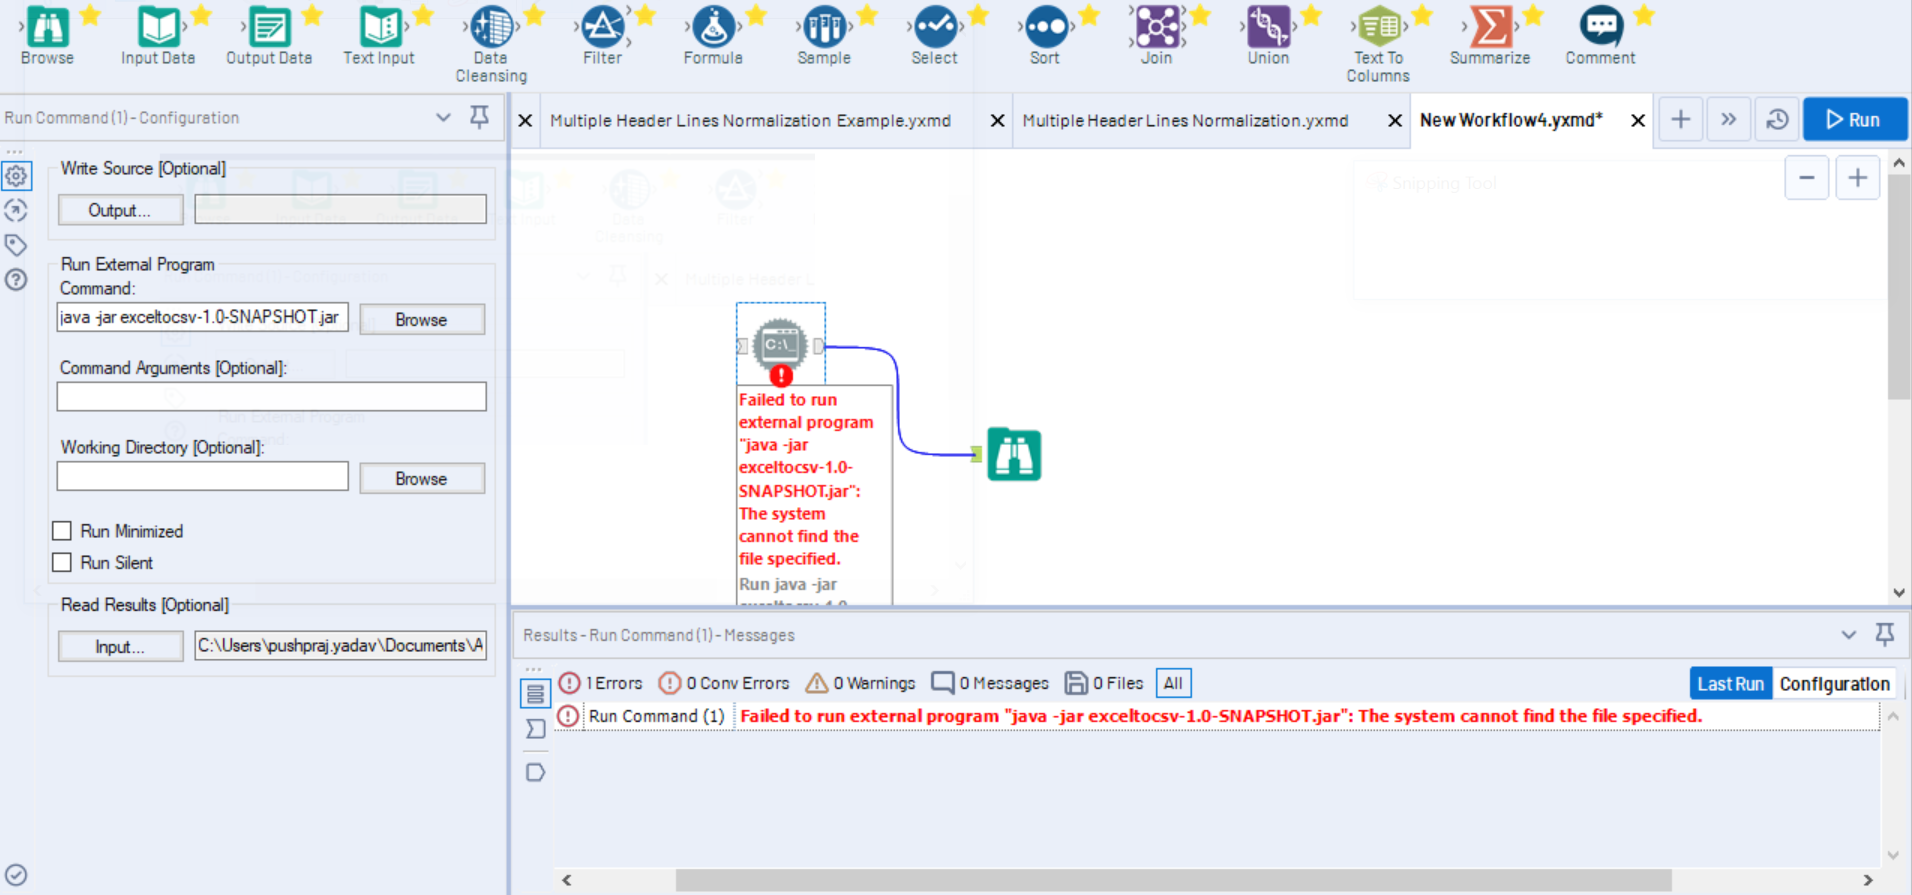Viewport: 1912px width, 895px height.
Task: Click the Results horizontal scrollbar
Action: coord(1173,880)
